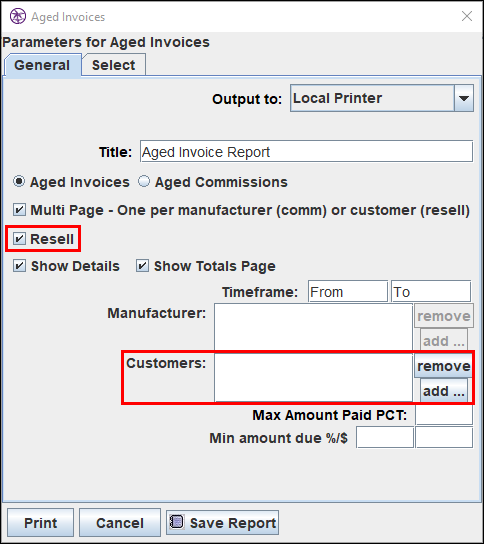Enable the Aged Commissions radio button
This screenshot has height=544, width=484.
pyautogui.click(x=144, y=181)
